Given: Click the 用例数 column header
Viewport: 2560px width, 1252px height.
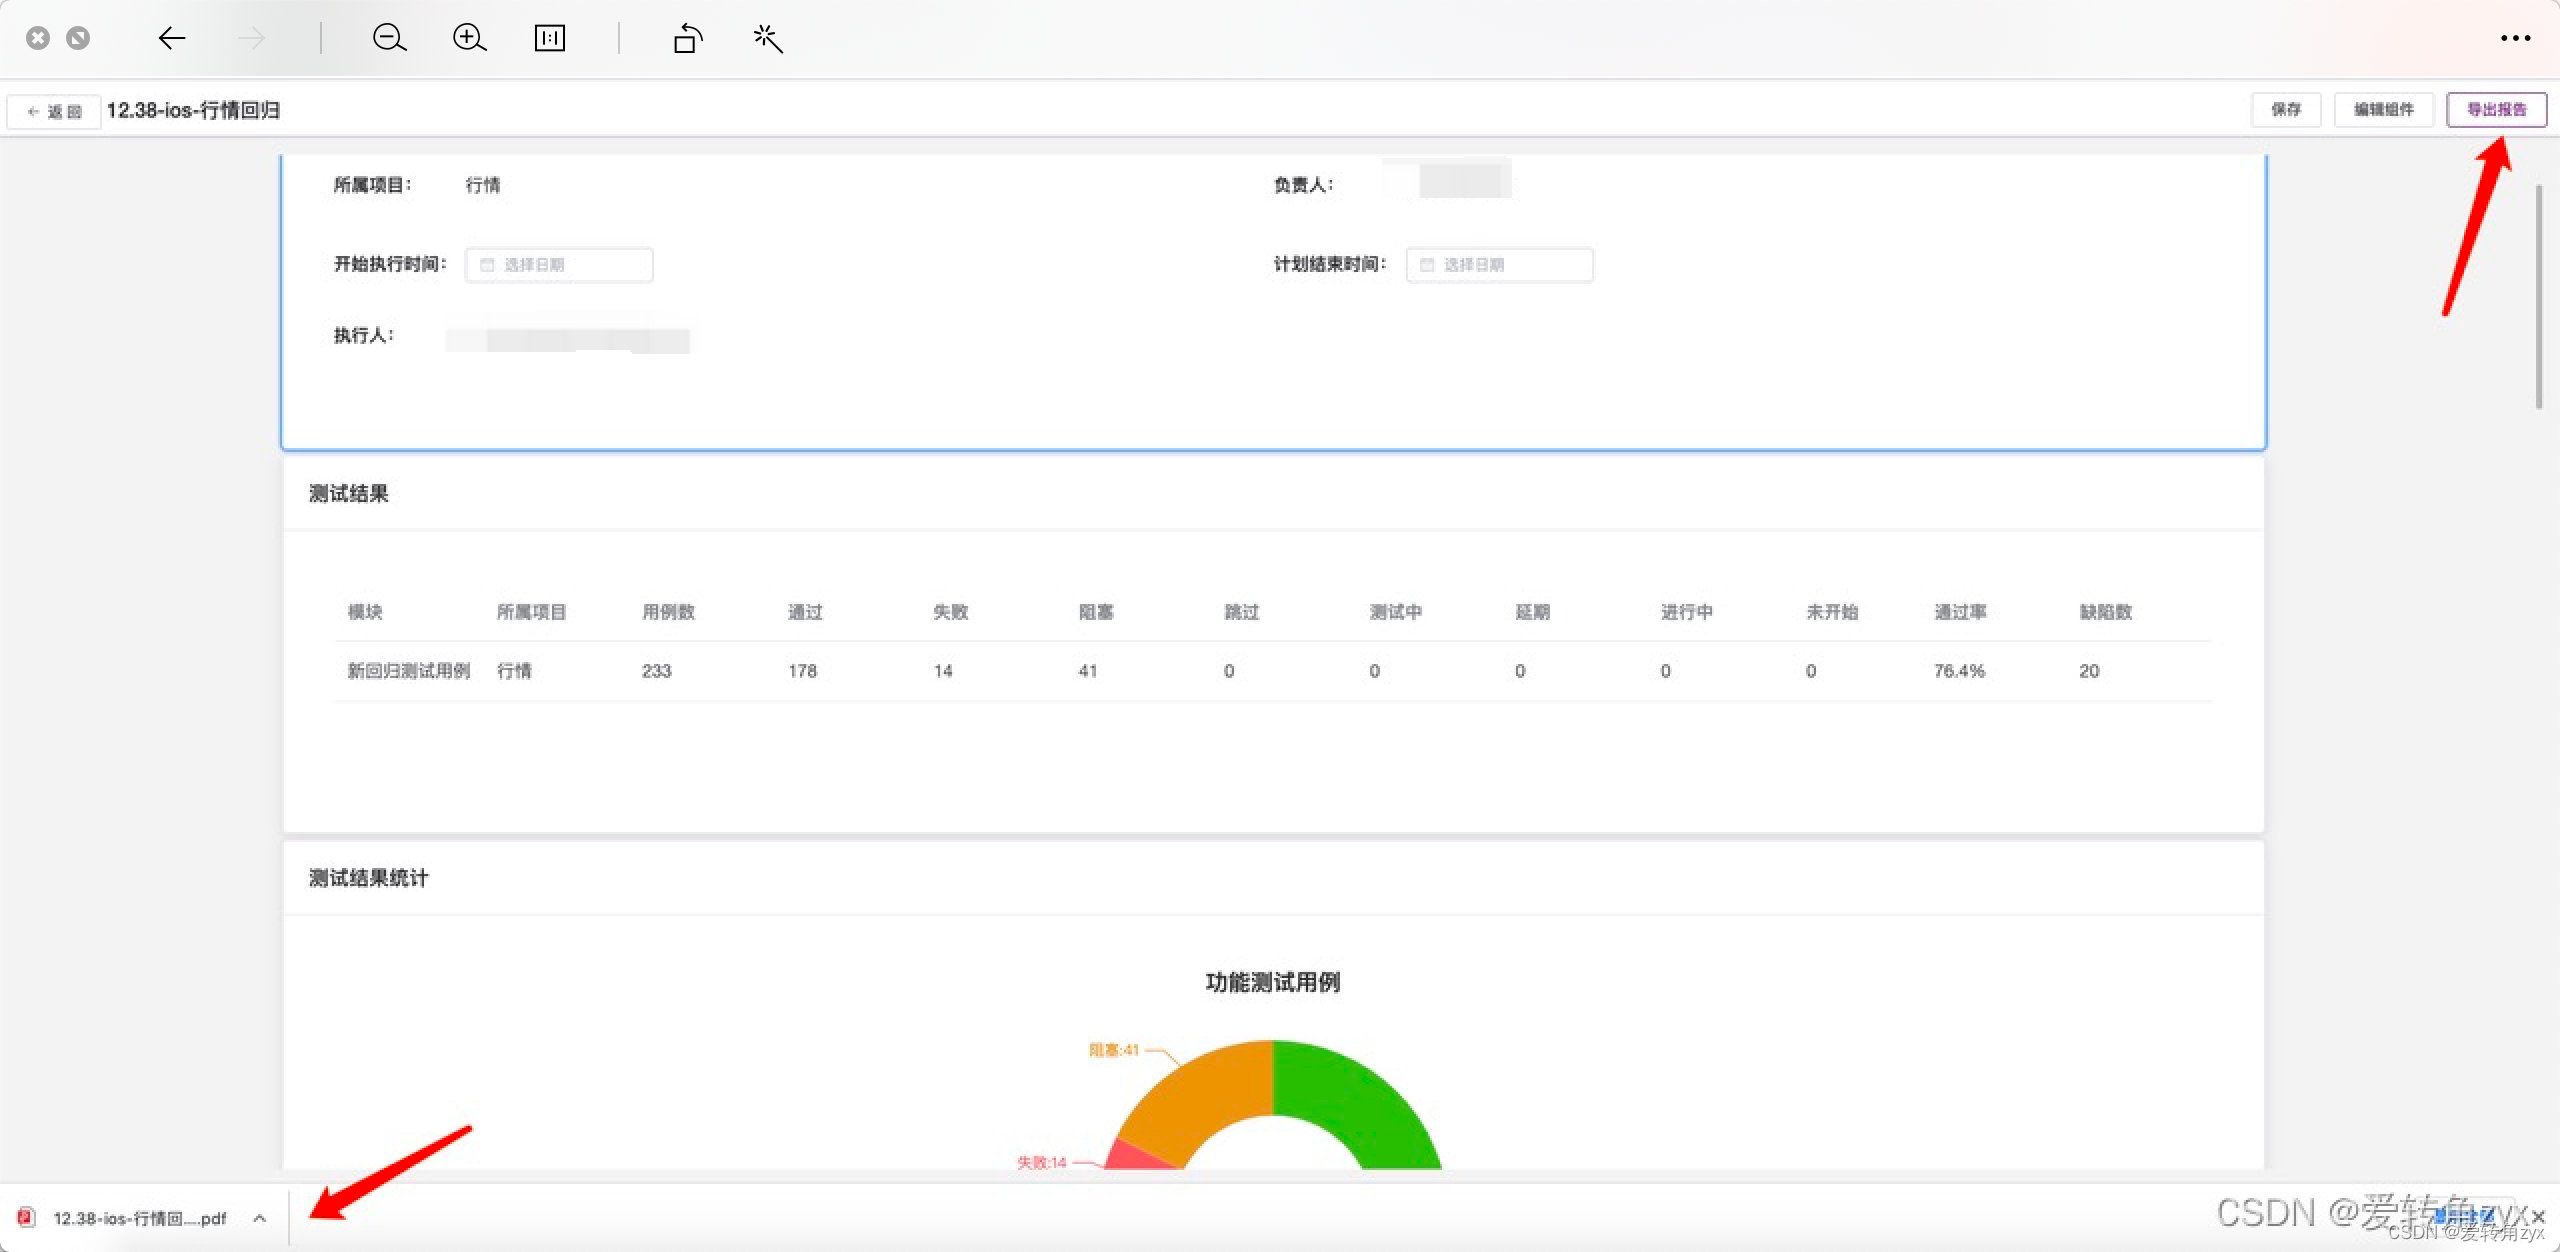Looking at the screenshot, I should tap(668, 612).
